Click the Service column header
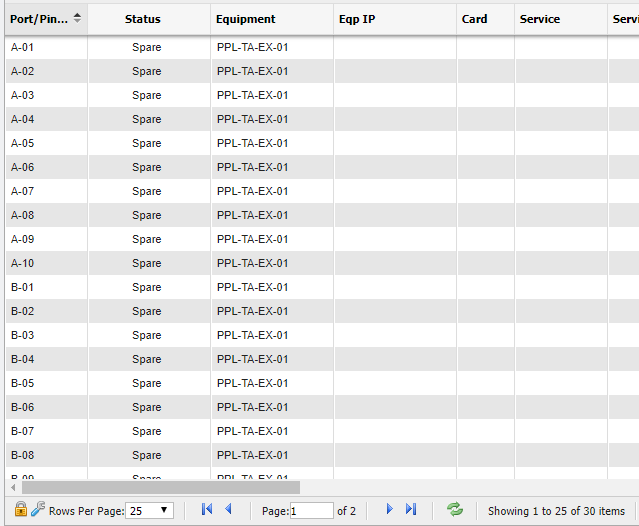Viewport: 639px width, 526px height. pos(540,19)
